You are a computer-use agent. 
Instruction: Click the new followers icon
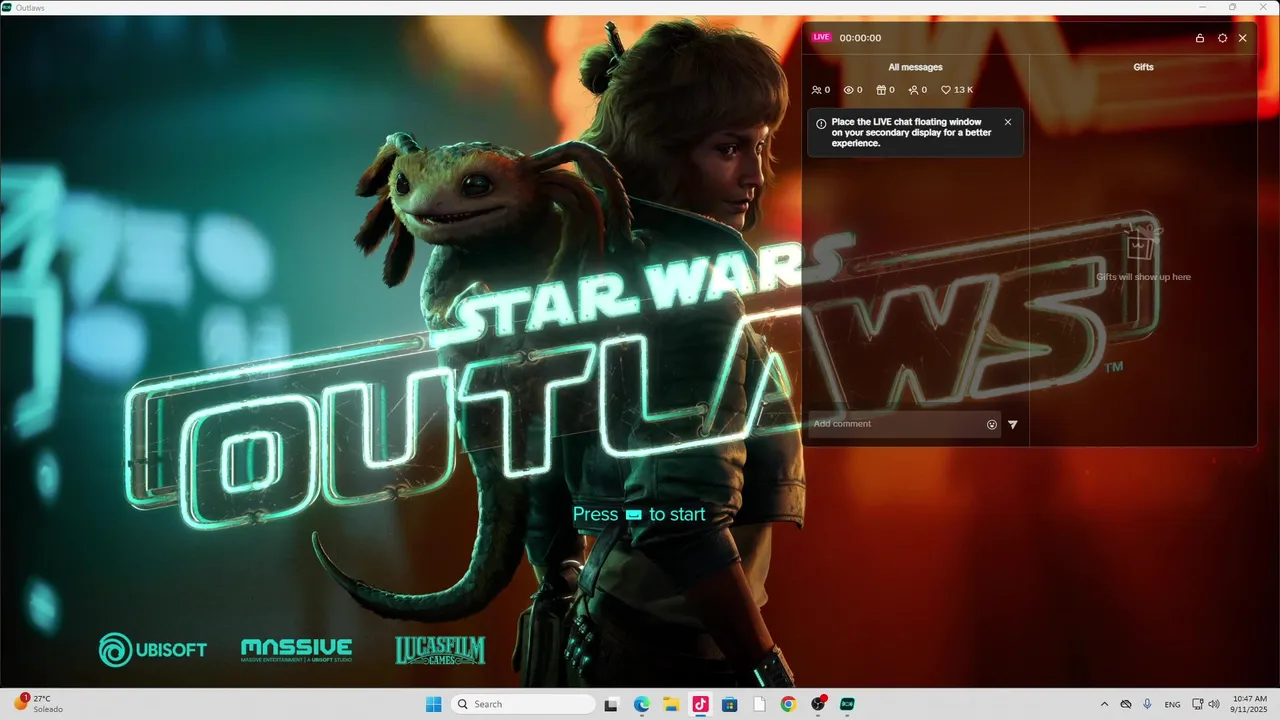(913, 90)
